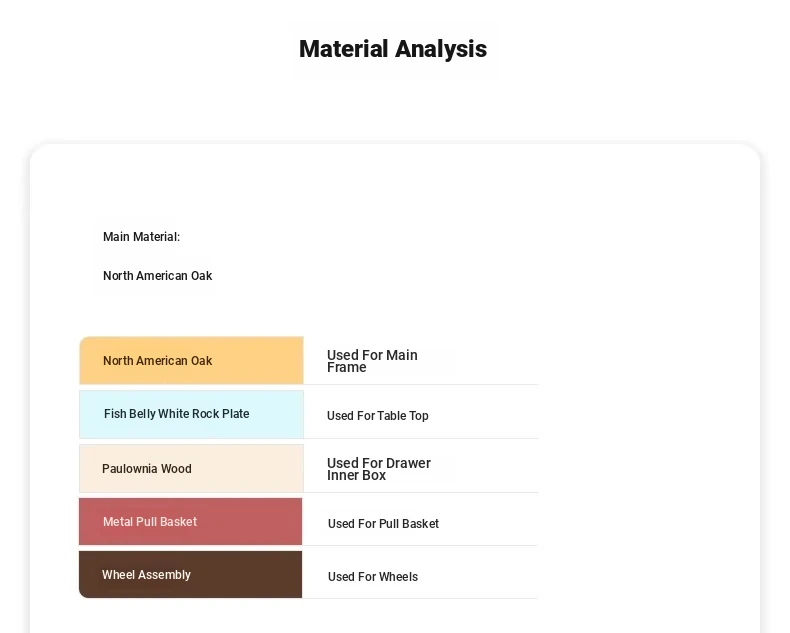Viewport: 790px width, 633px height.
Task: Select the Main Material: label
Action: (x=141, y=237)
